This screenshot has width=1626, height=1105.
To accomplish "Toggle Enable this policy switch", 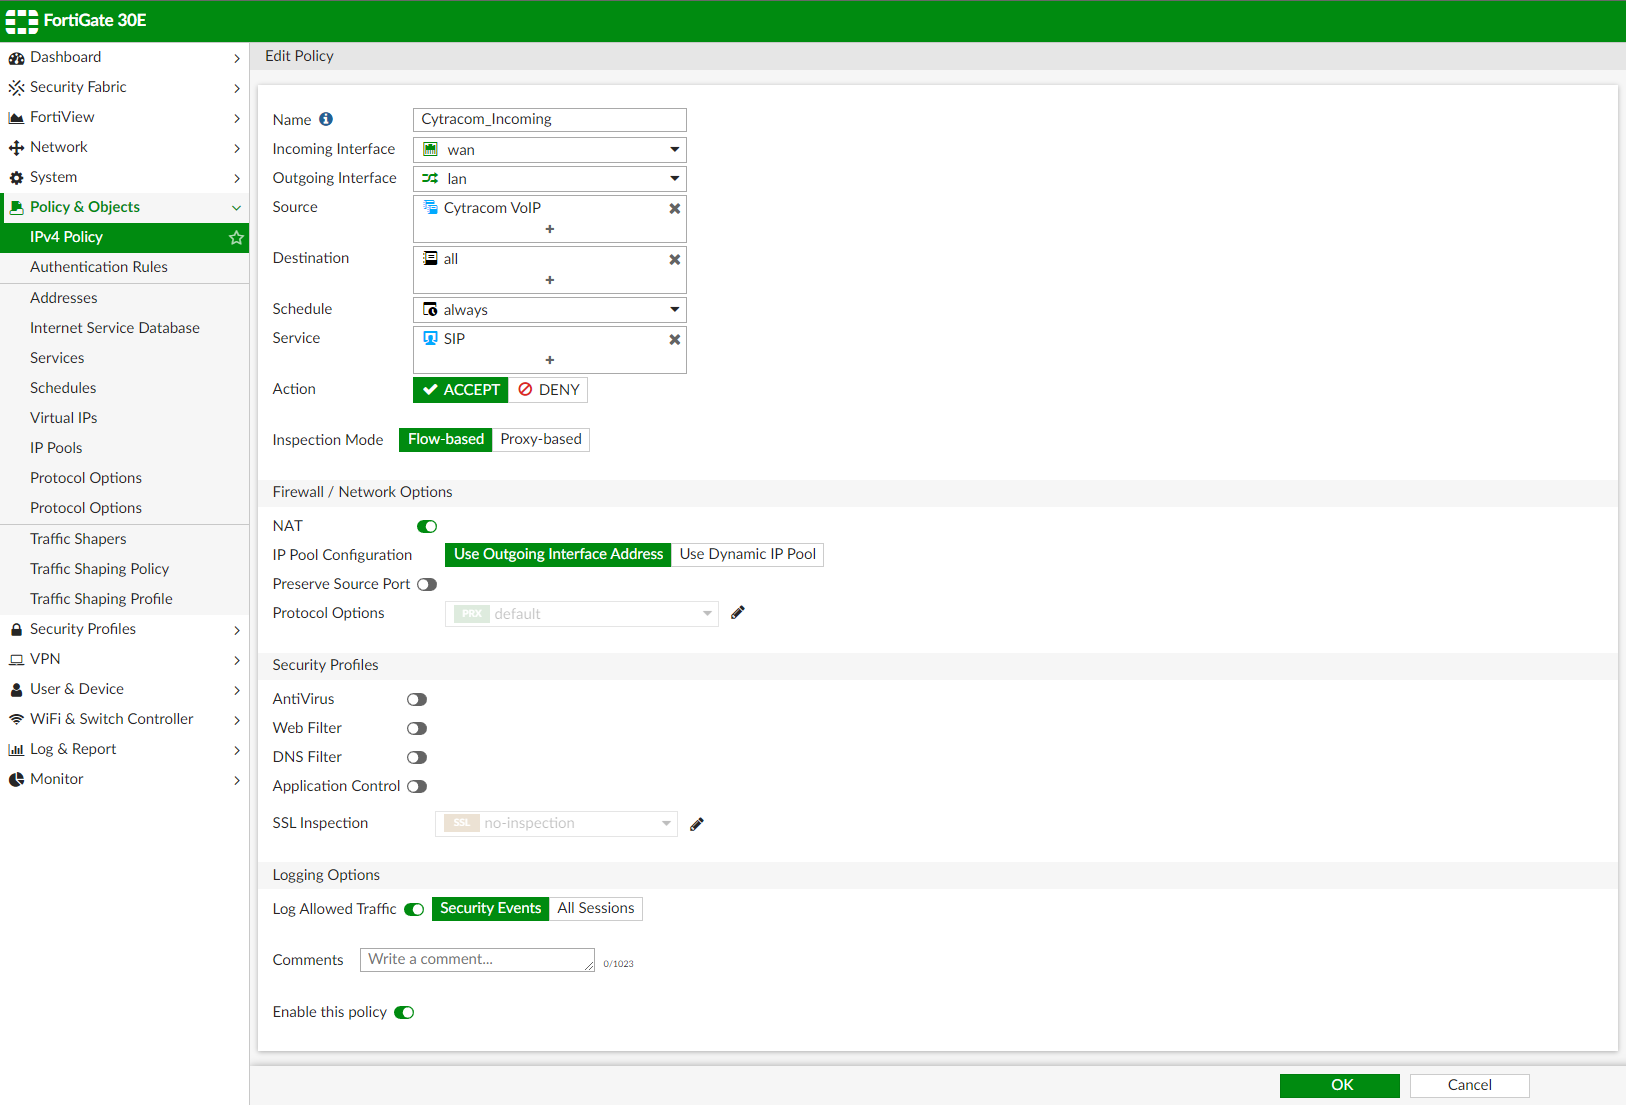I will pos(404,1012).
